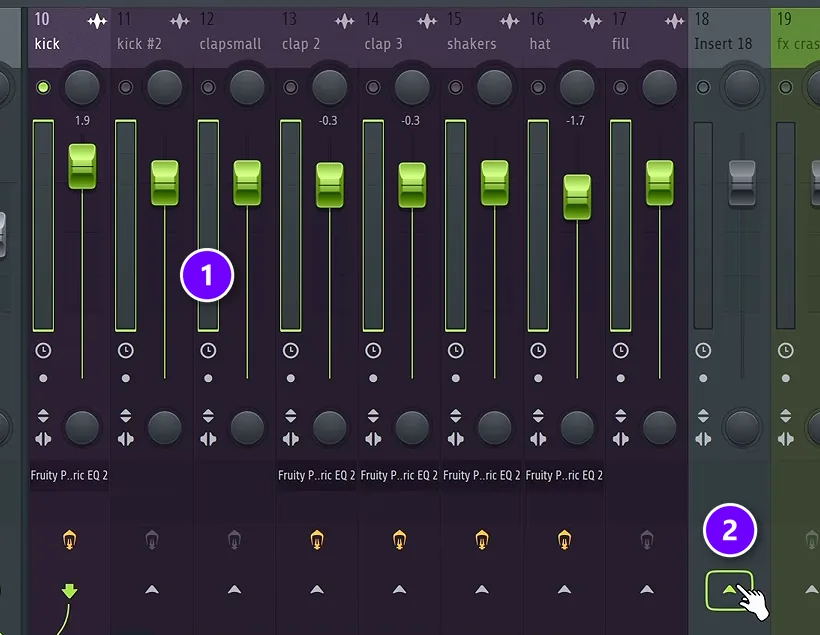Click the pan knob on Insert 18
This screenshot has height=635, width=820.
(x=742, y=87)
